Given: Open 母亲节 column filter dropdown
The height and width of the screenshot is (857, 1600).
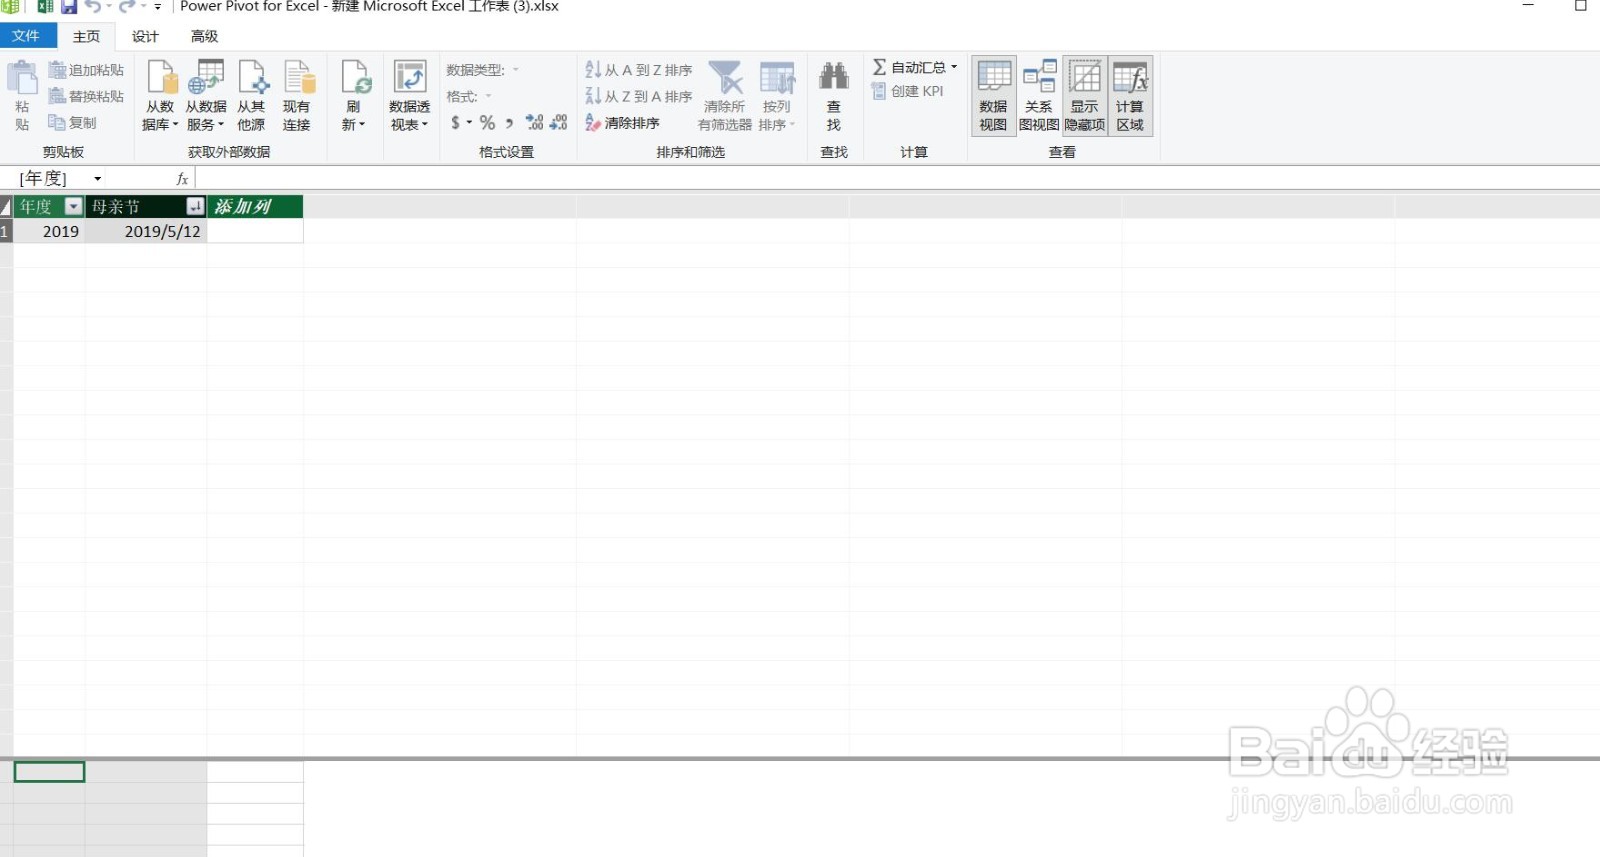Looking at the screenshot, I should click(x=195, y=207).
